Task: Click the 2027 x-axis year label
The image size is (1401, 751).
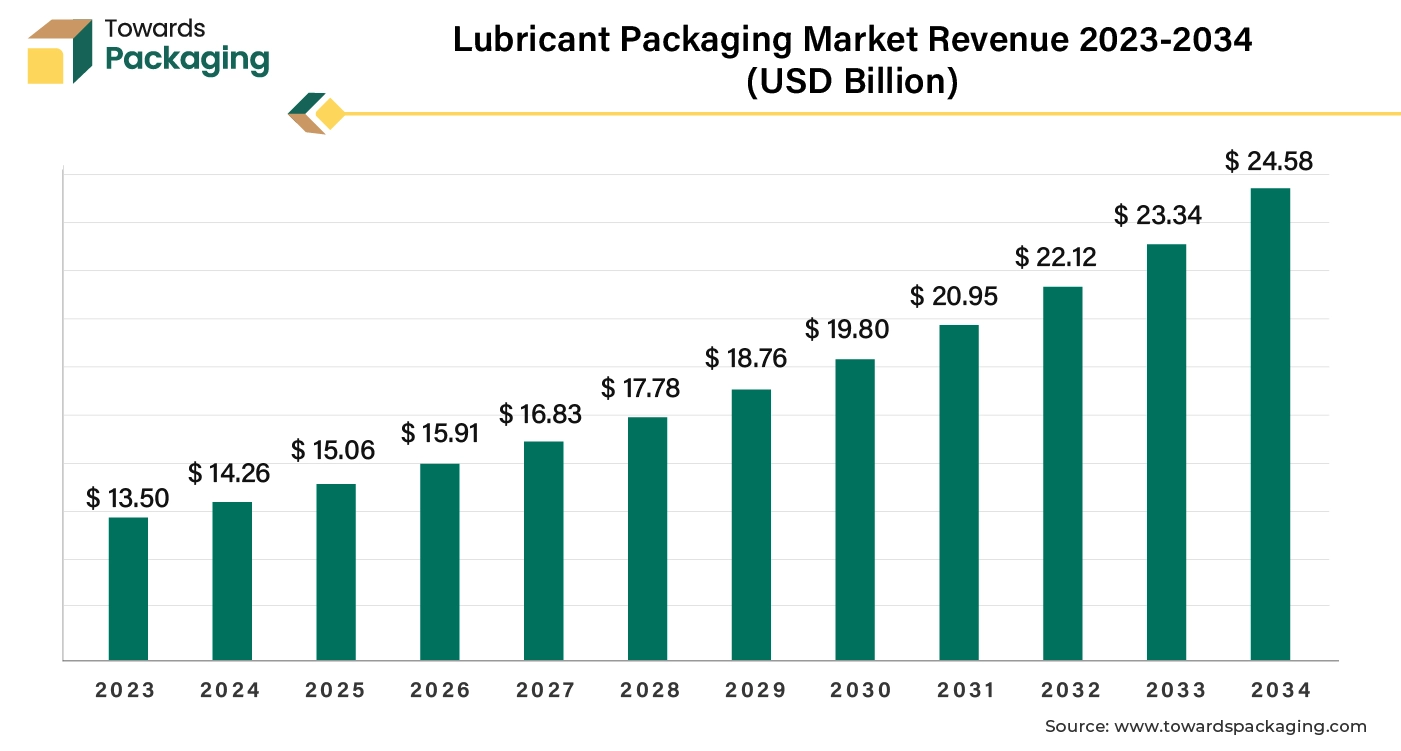Action: [545, 690]
